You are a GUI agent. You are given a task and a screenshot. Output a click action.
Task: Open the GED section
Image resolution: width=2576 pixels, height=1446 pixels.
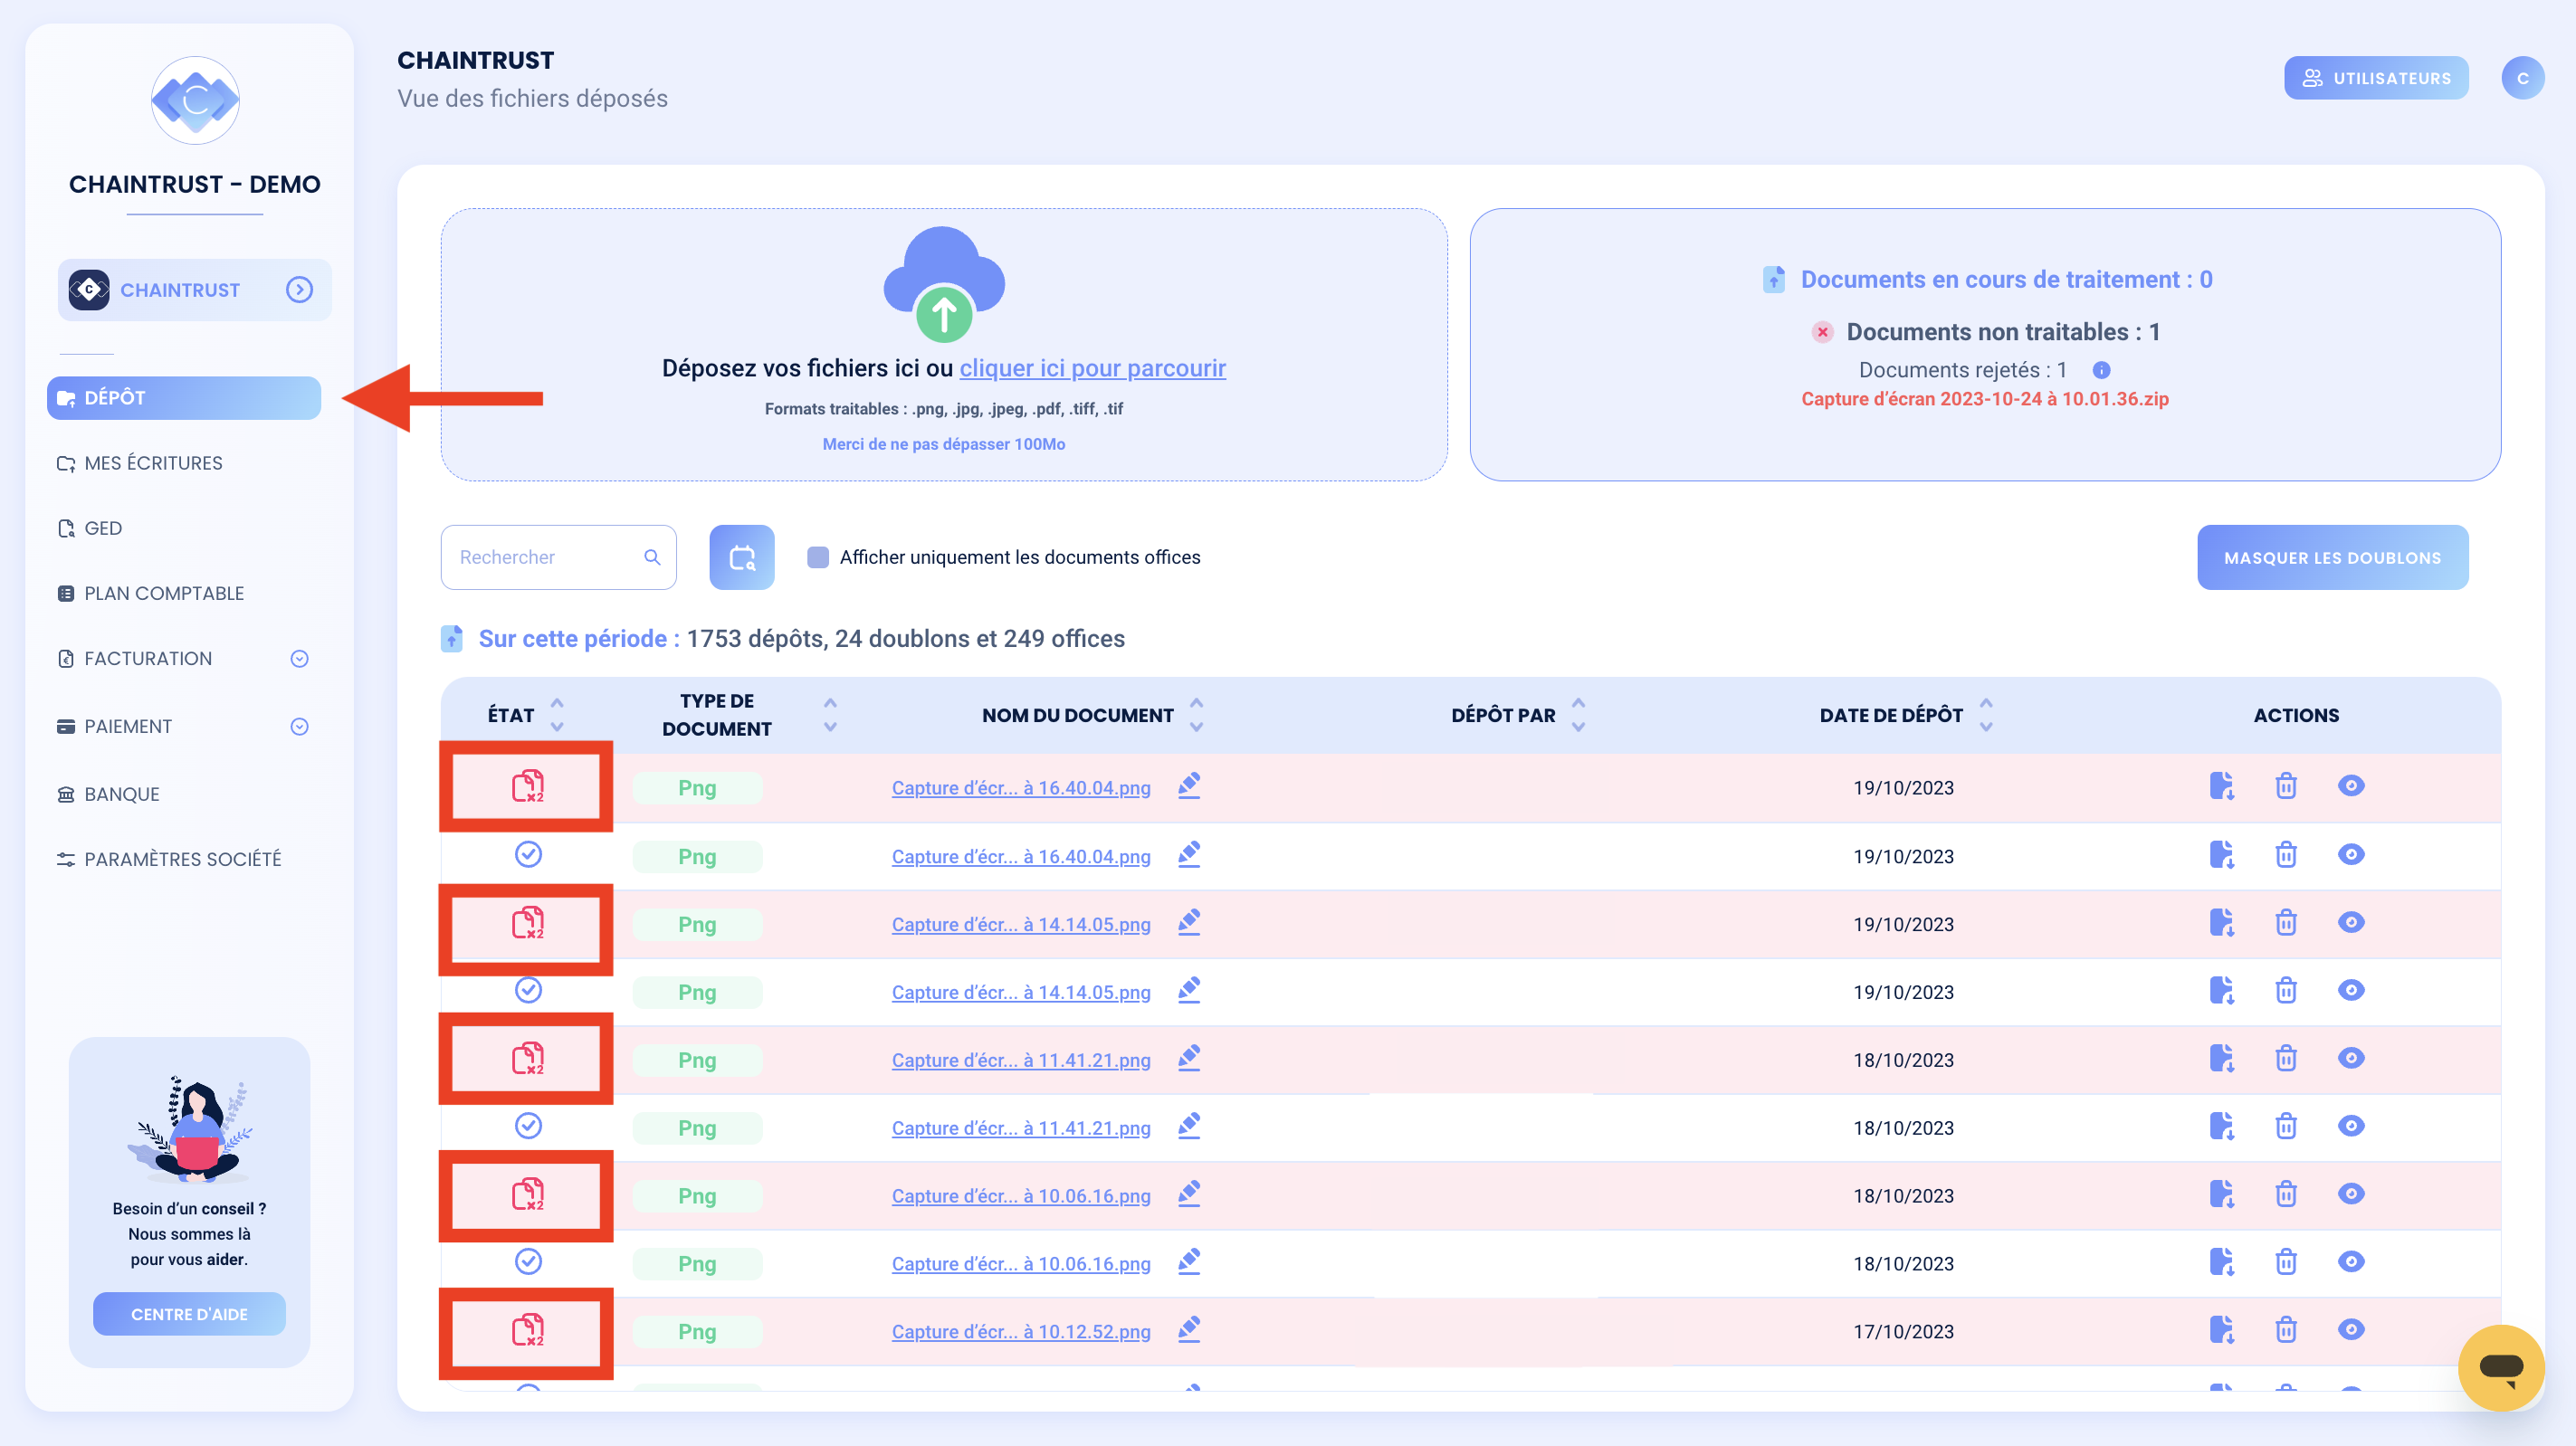click(x=90, y=528)
